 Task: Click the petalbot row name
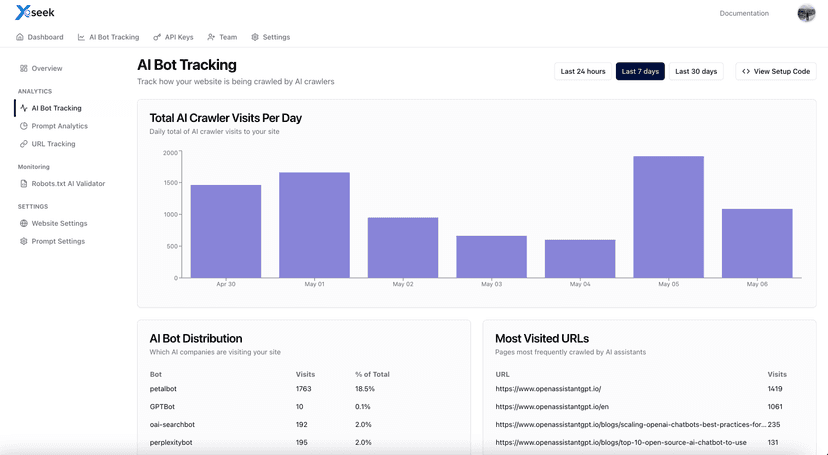(163, 388)
